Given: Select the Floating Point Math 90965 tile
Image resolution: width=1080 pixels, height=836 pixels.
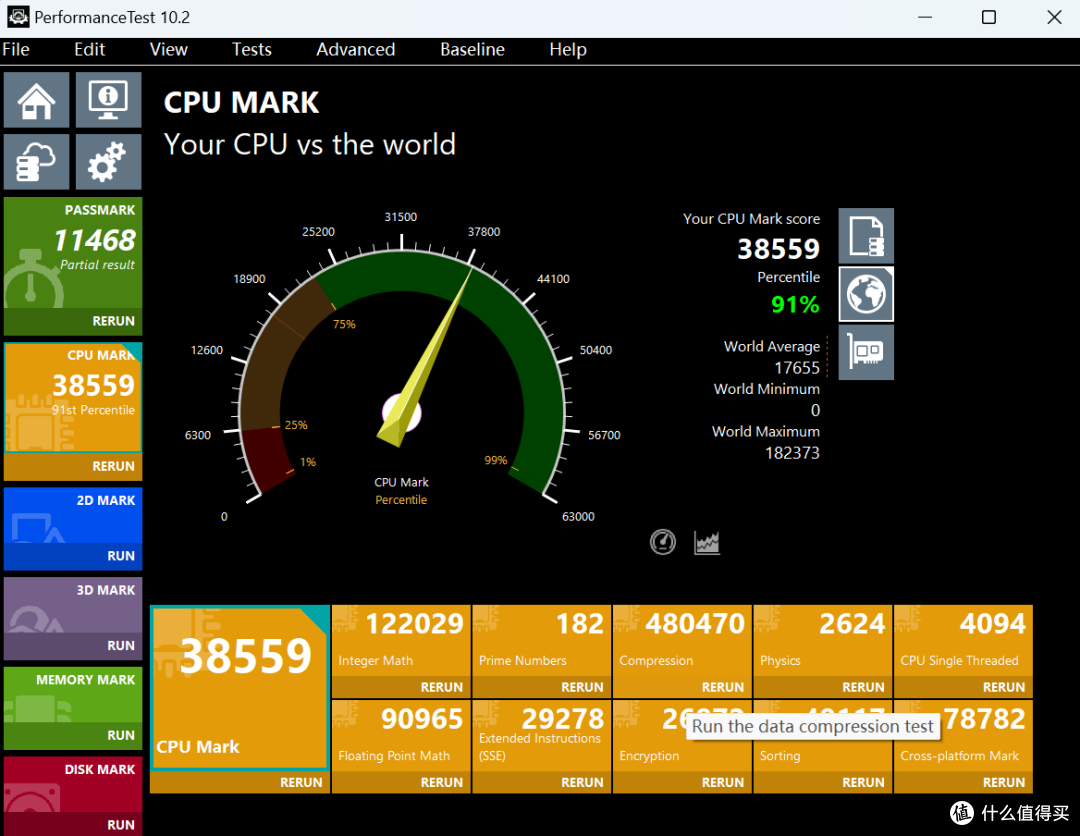Looking at the screenshot, I should [x=401, y=735].
